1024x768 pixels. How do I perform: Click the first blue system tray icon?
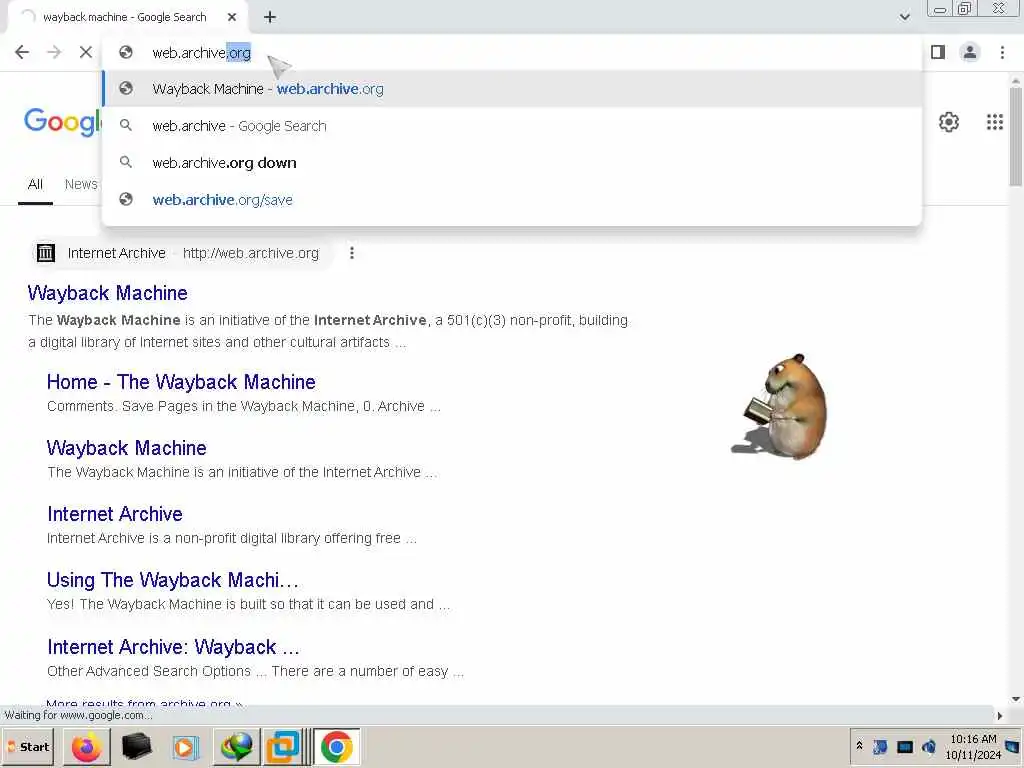click(x=880, y=746)
